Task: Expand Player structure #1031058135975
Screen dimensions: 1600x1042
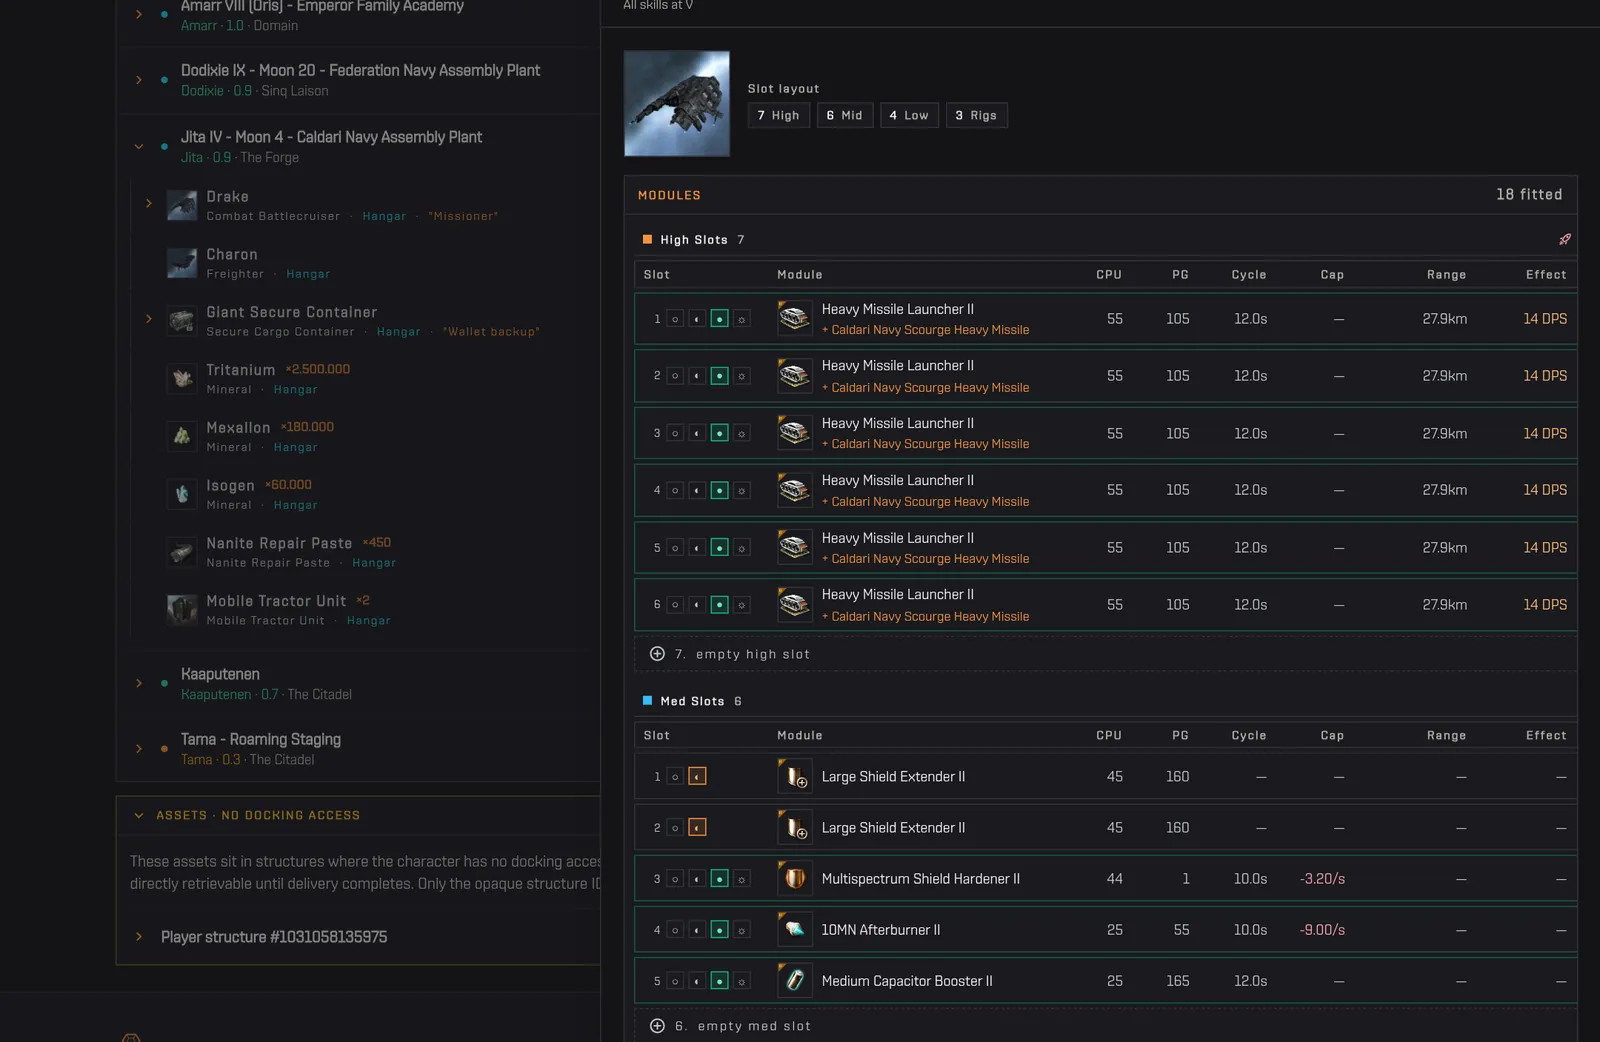Action: tap(139, 937)
